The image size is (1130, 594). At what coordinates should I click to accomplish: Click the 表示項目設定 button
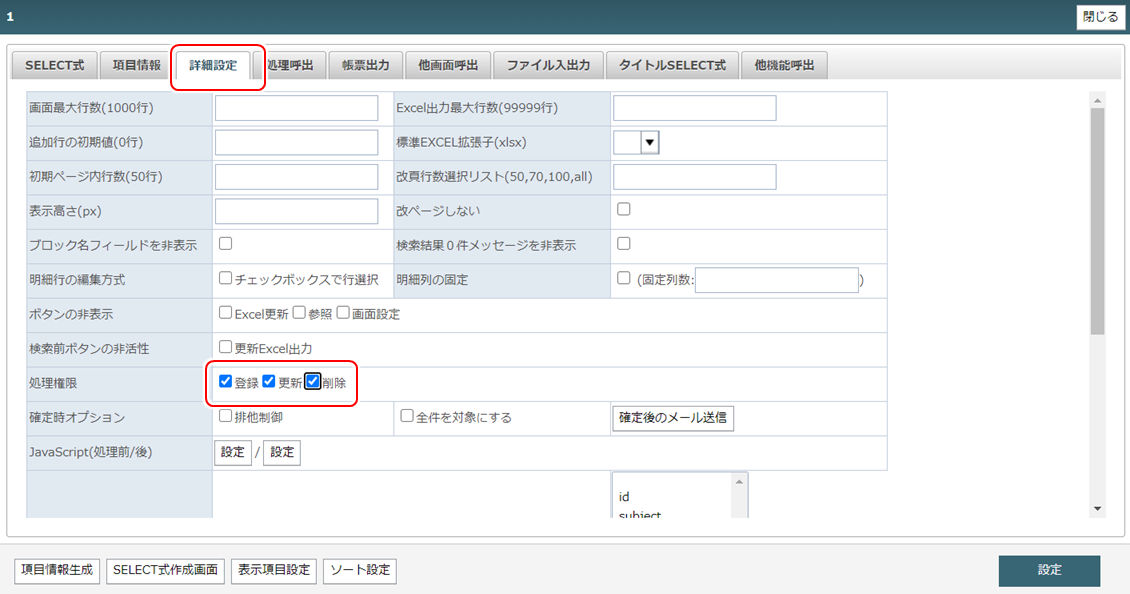(x=274, y=571)
